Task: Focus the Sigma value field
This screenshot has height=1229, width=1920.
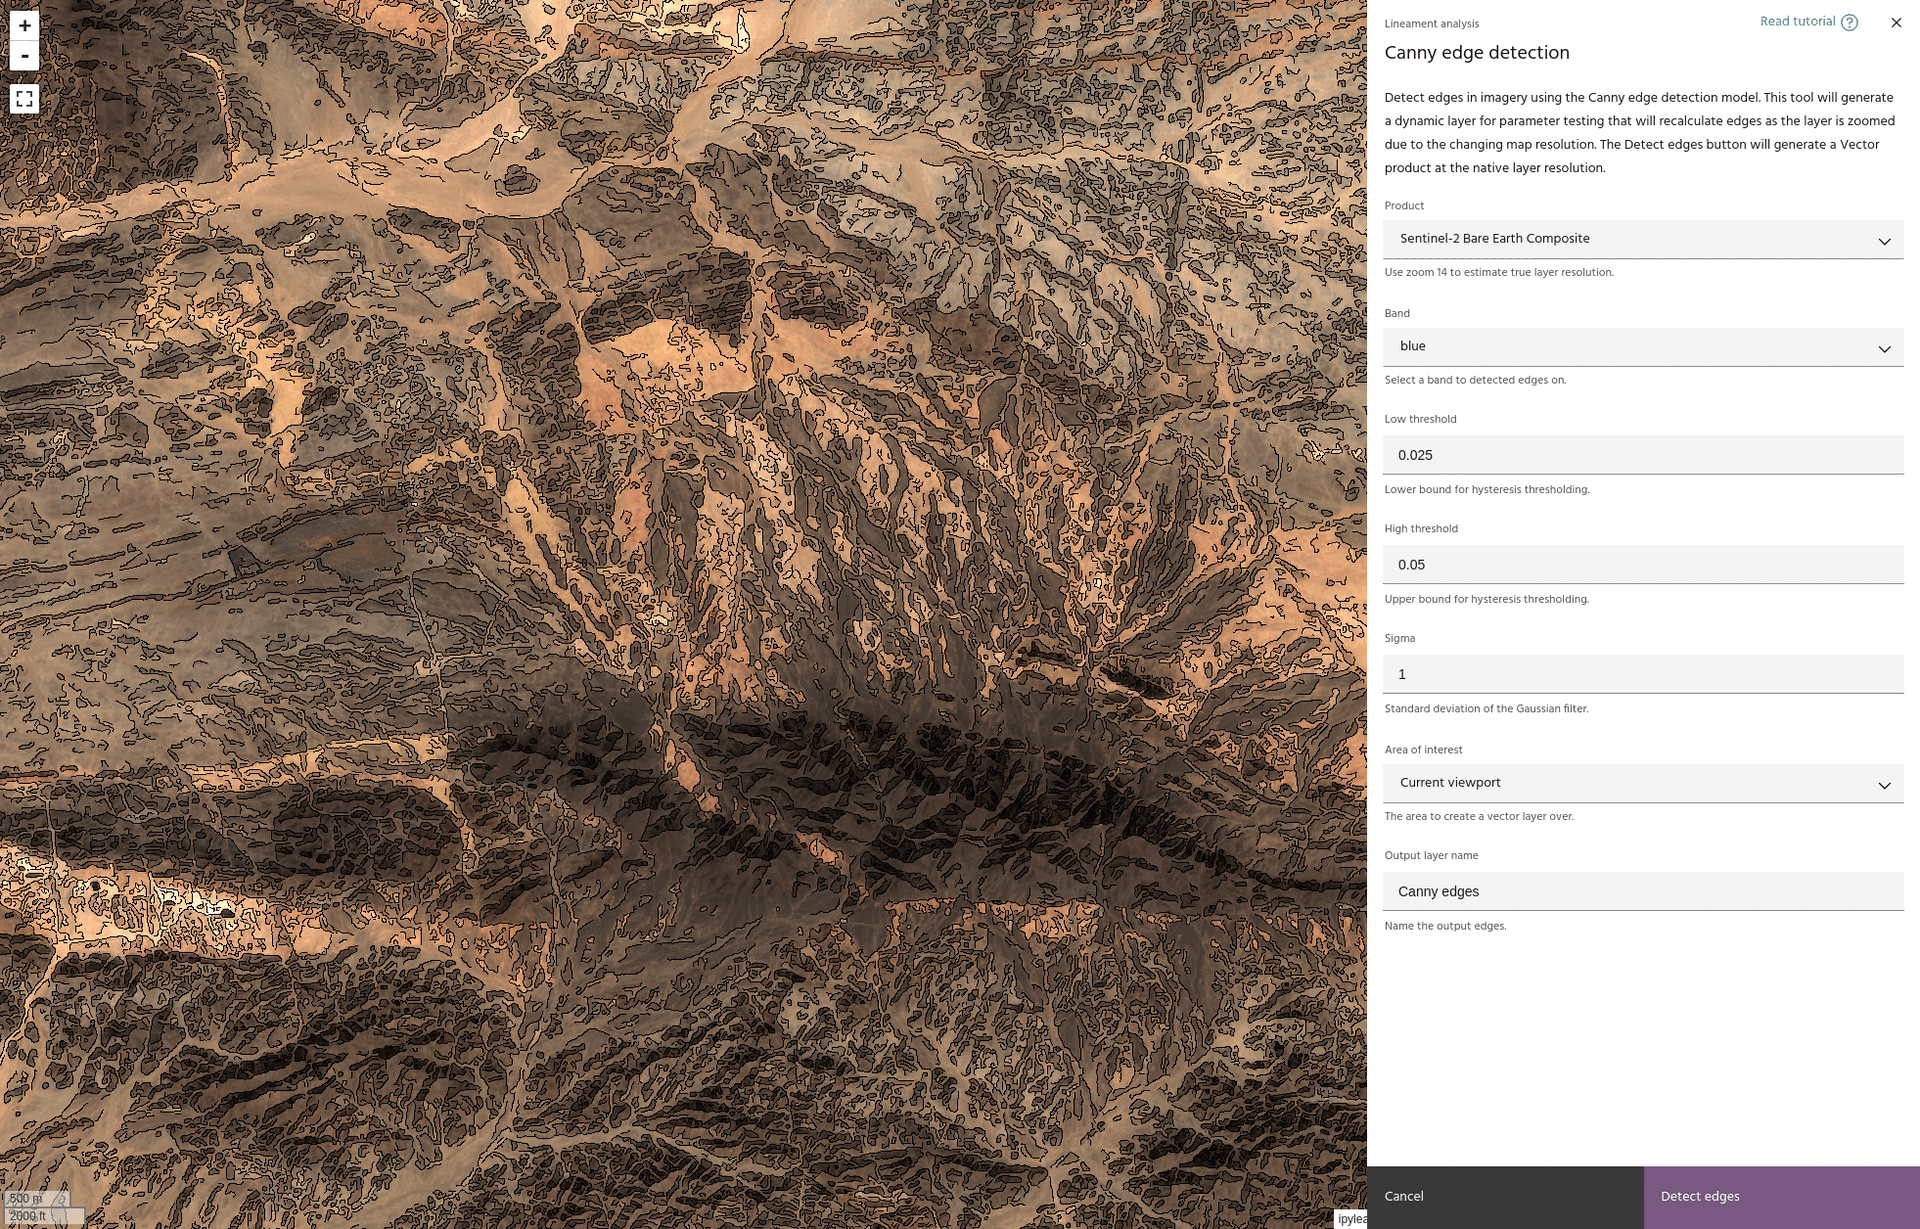Action: click(1642, 674)
